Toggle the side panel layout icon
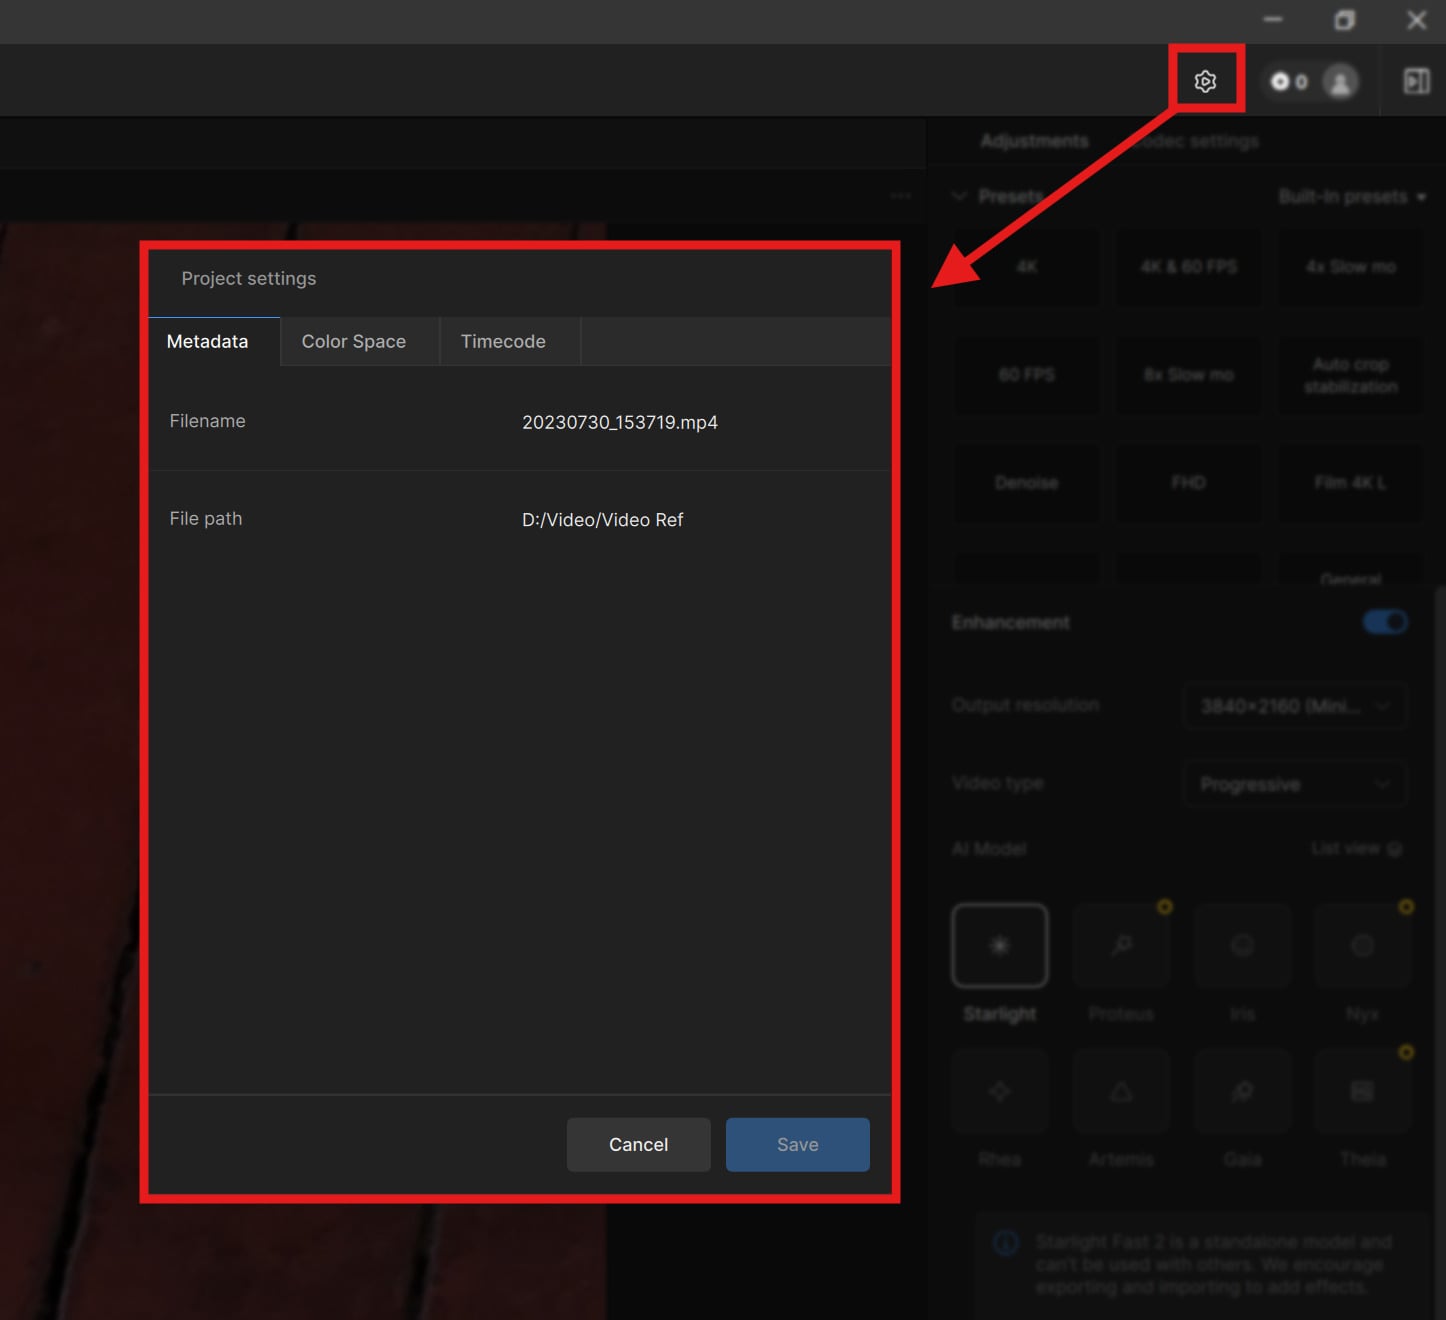Viewport: 1446px width, 1320px height. click(1416, 81)
